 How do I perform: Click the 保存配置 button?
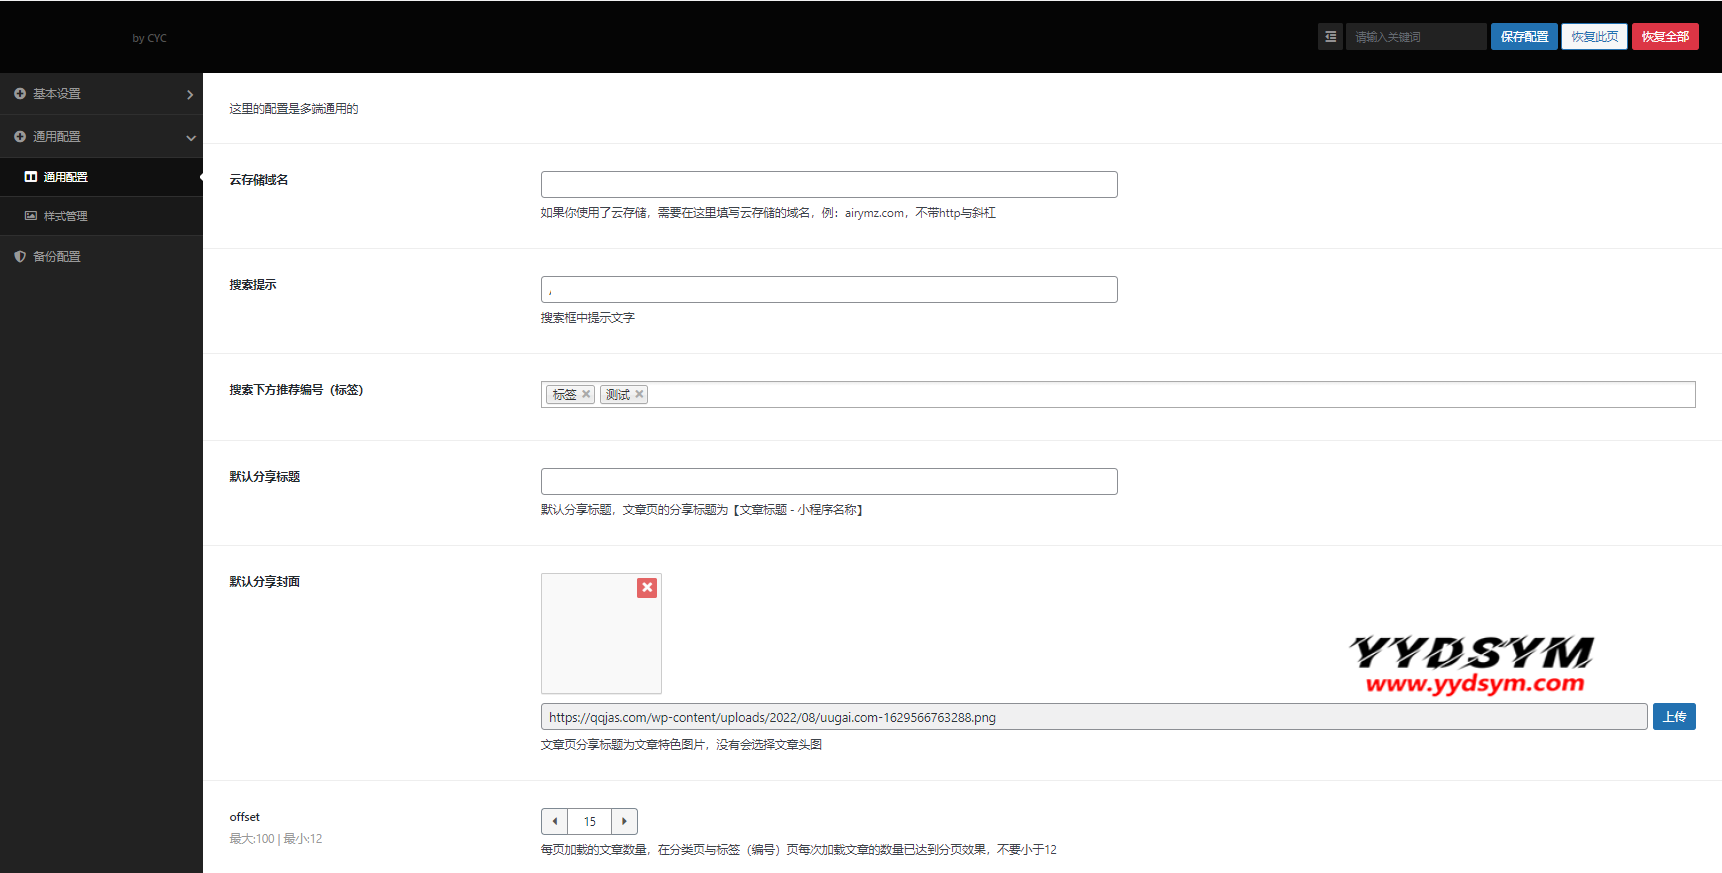(x=1523, y=37)
